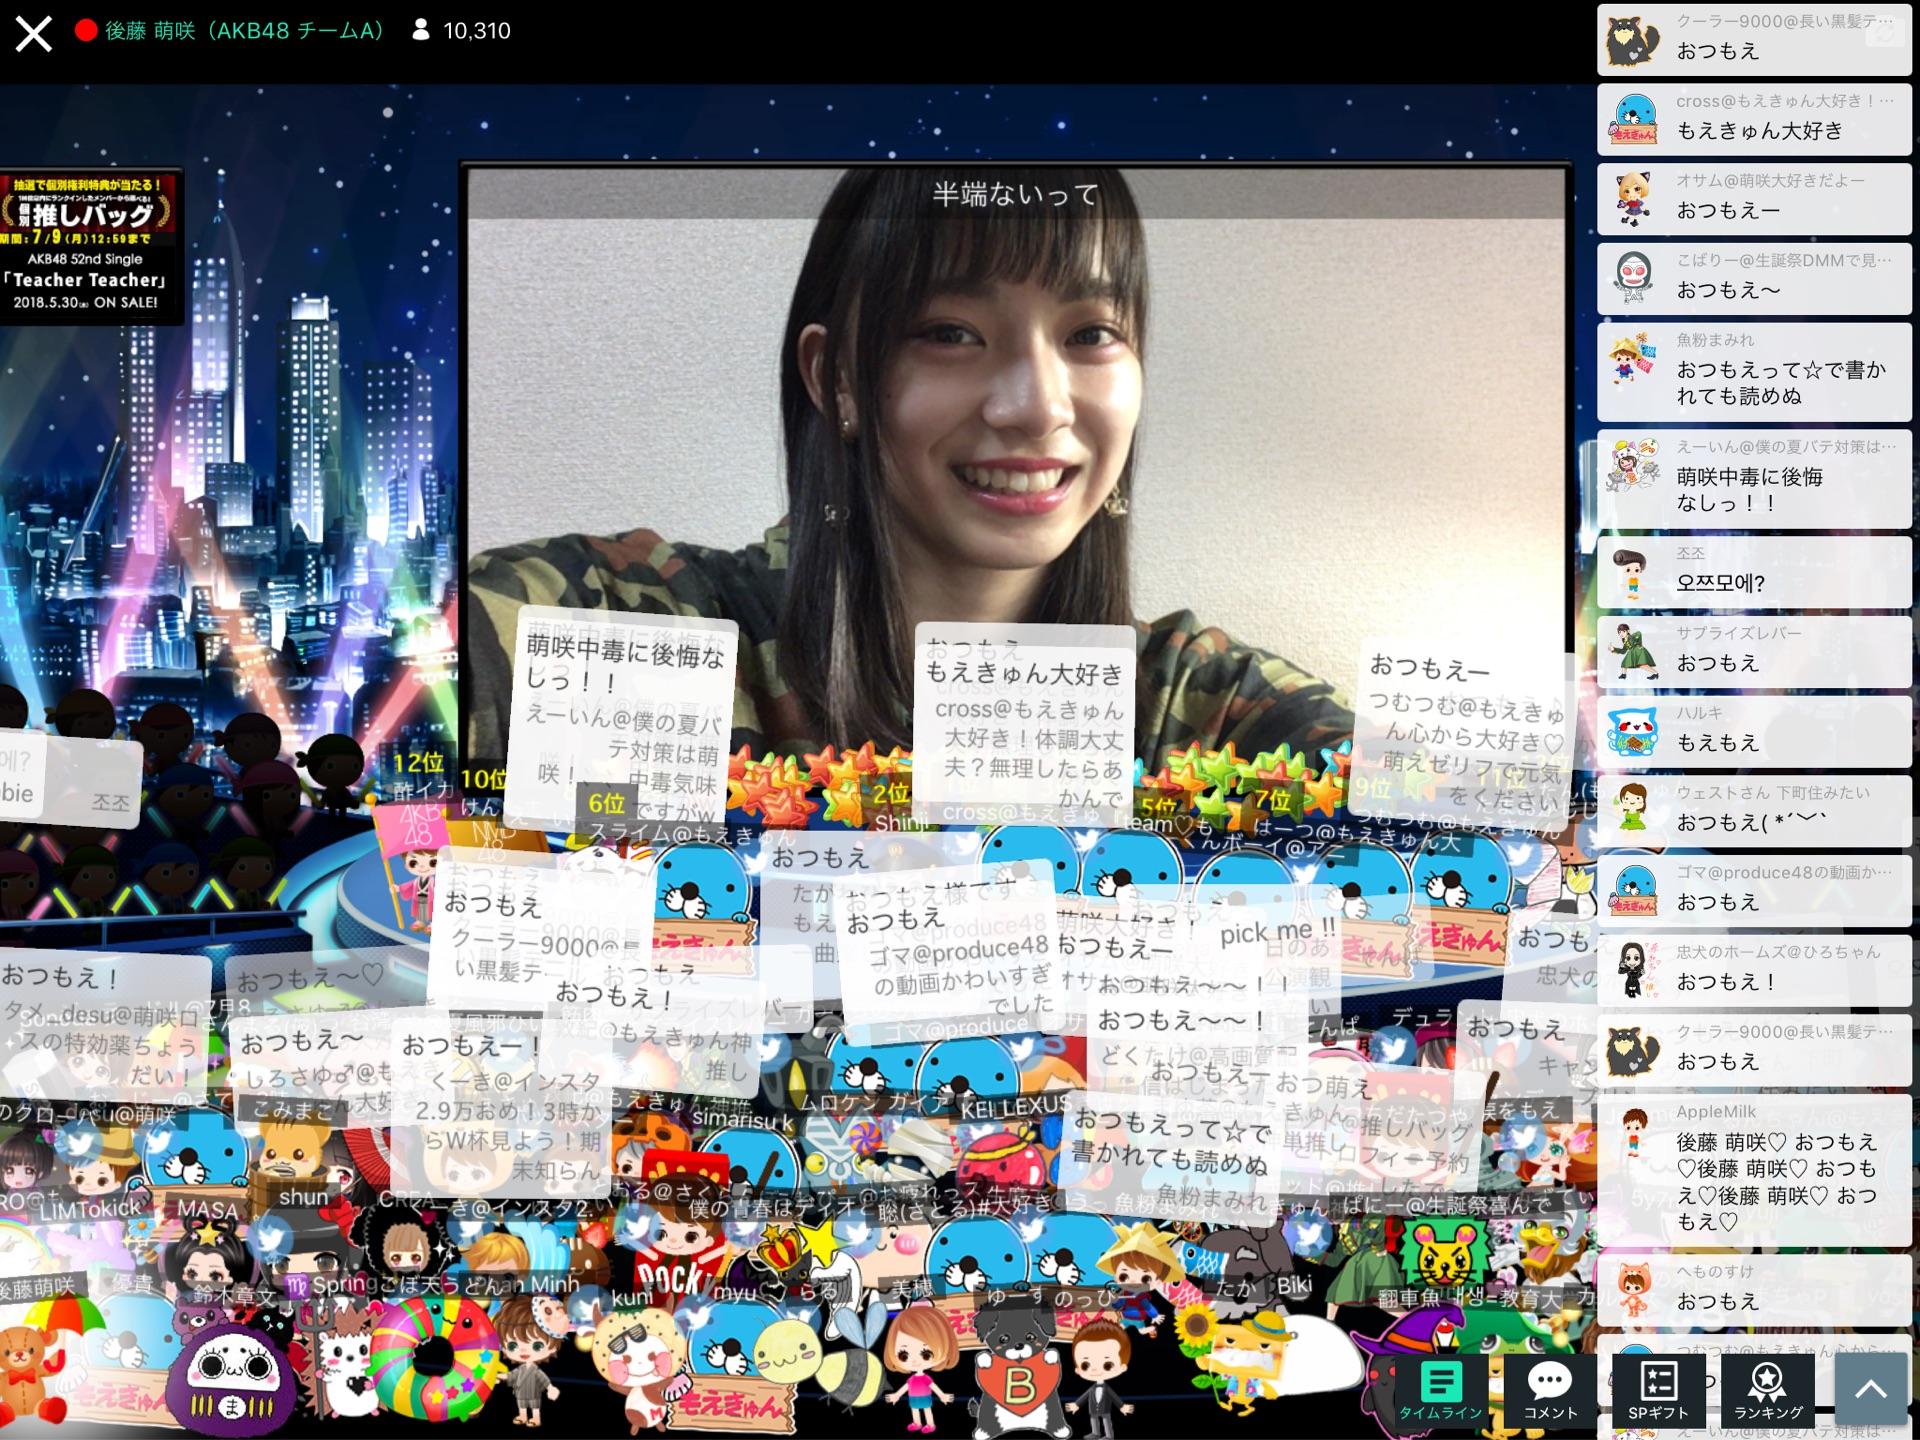Tap the shun audience name label
1920x1440 pixels.
coord(303,1196)
